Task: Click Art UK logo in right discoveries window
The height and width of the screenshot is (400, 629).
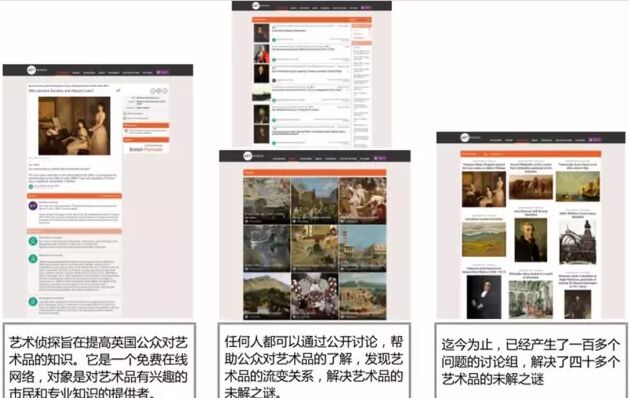Action: tap(465, 138)
